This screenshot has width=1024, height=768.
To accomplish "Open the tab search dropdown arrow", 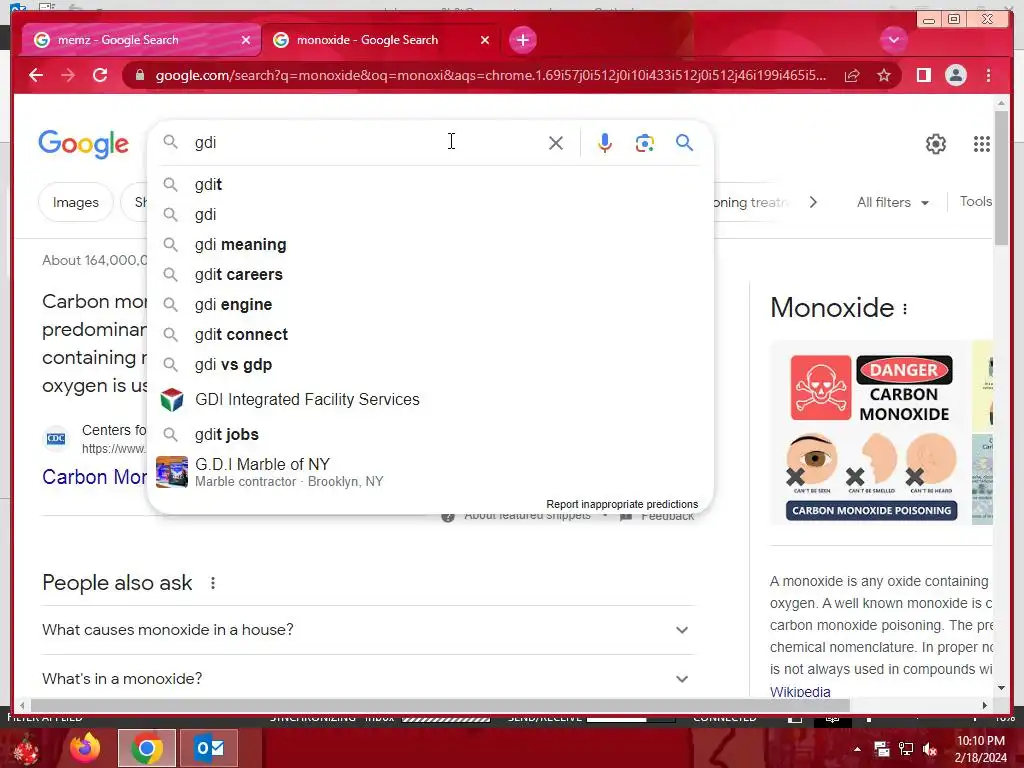I will click(893, 40).
